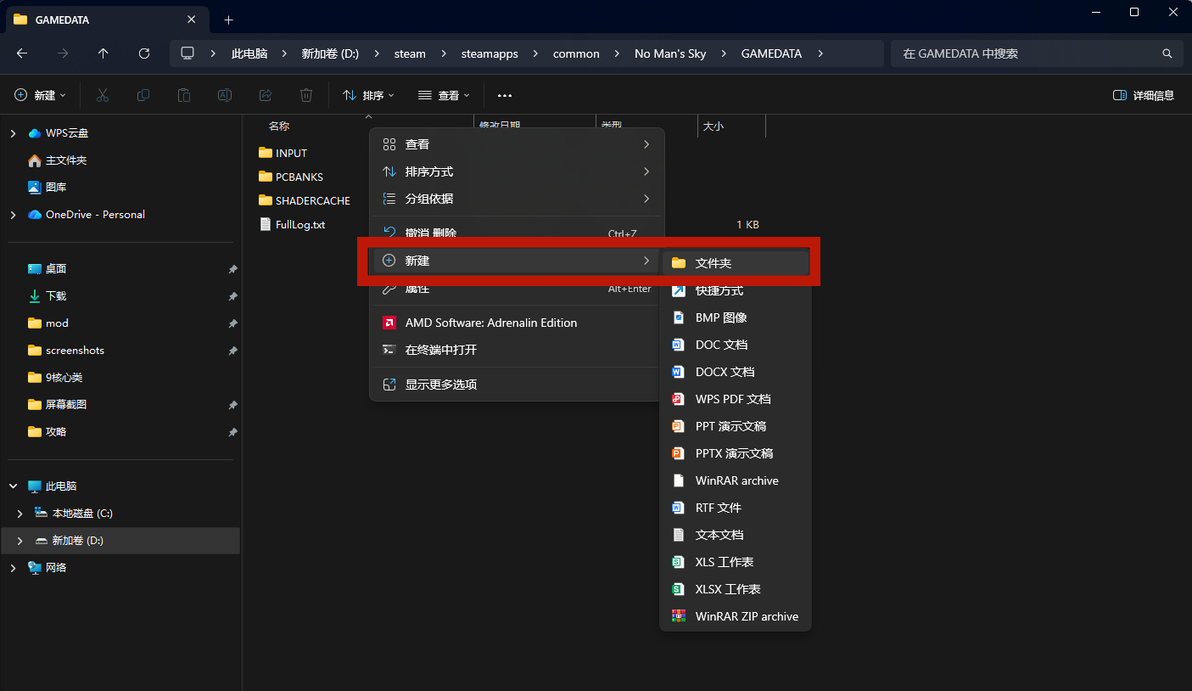Click the paste clipboard icon in toolbar
The image size is (1192, 691).
[184, 95]
